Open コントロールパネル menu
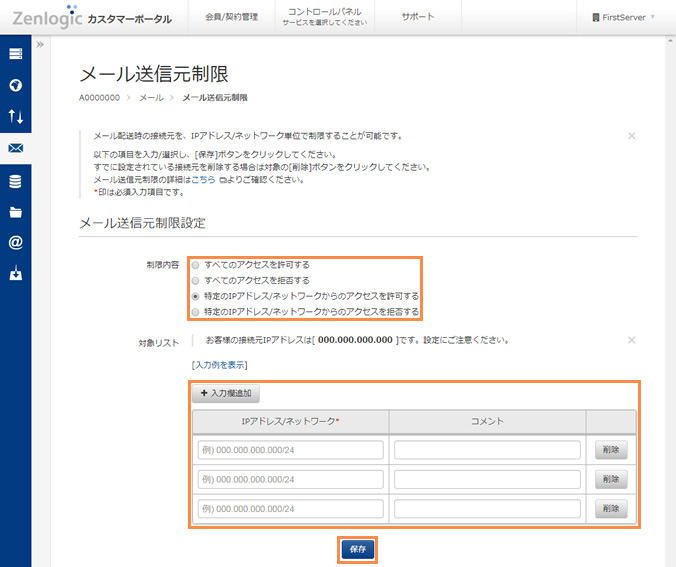The width and height of the screenshot is (676, 567). [325, 17]
